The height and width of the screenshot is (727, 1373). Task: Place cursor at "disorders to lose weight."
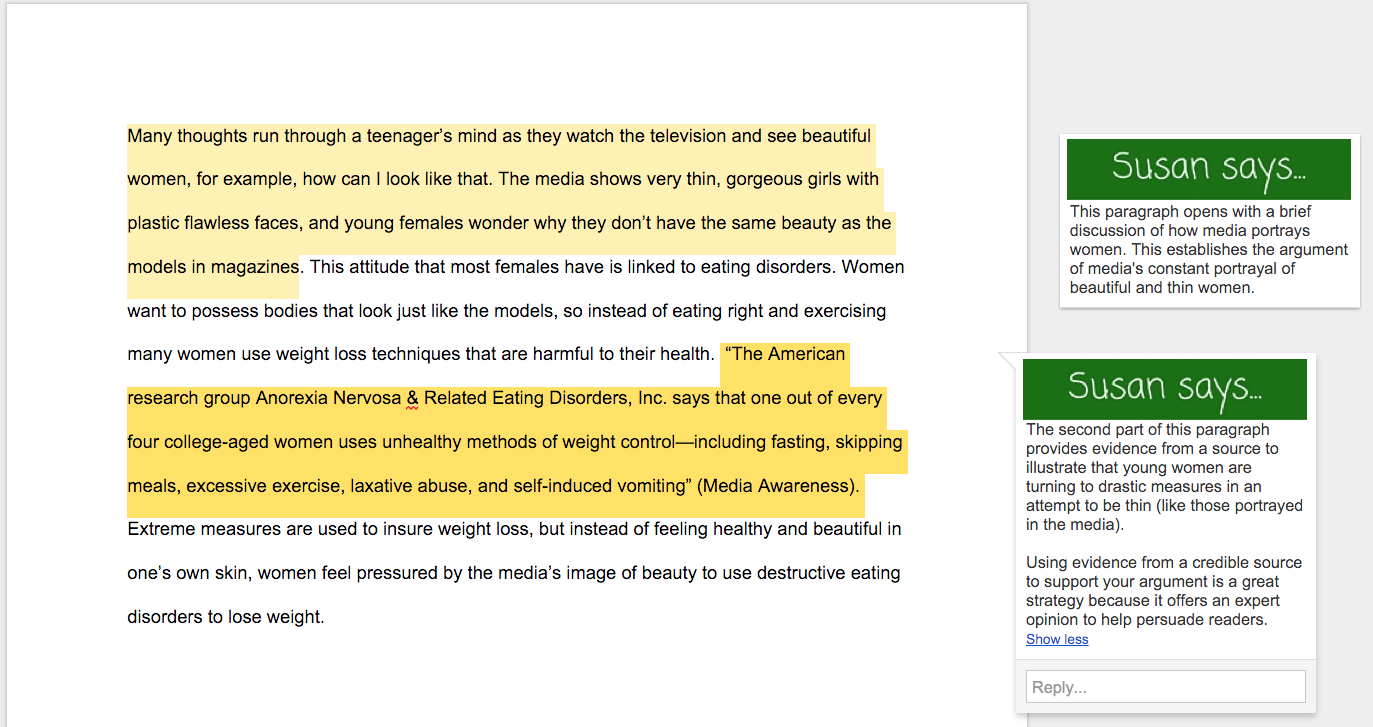[x=225, y=617]
